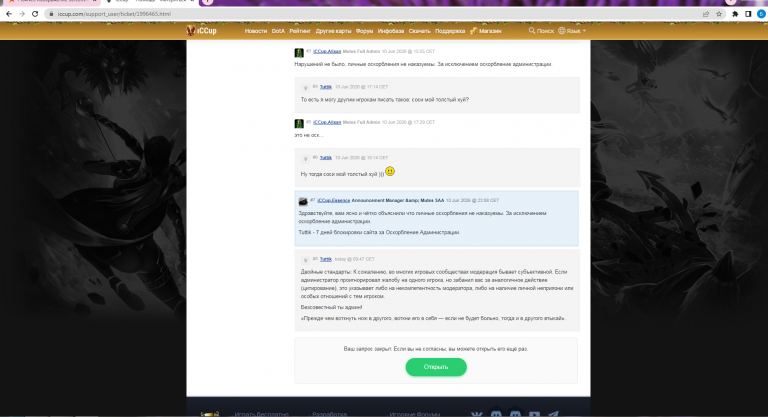Click the browser address bar URL
Image resolution: width=768 pixels, height=417 pixels.
pos(114,14)
